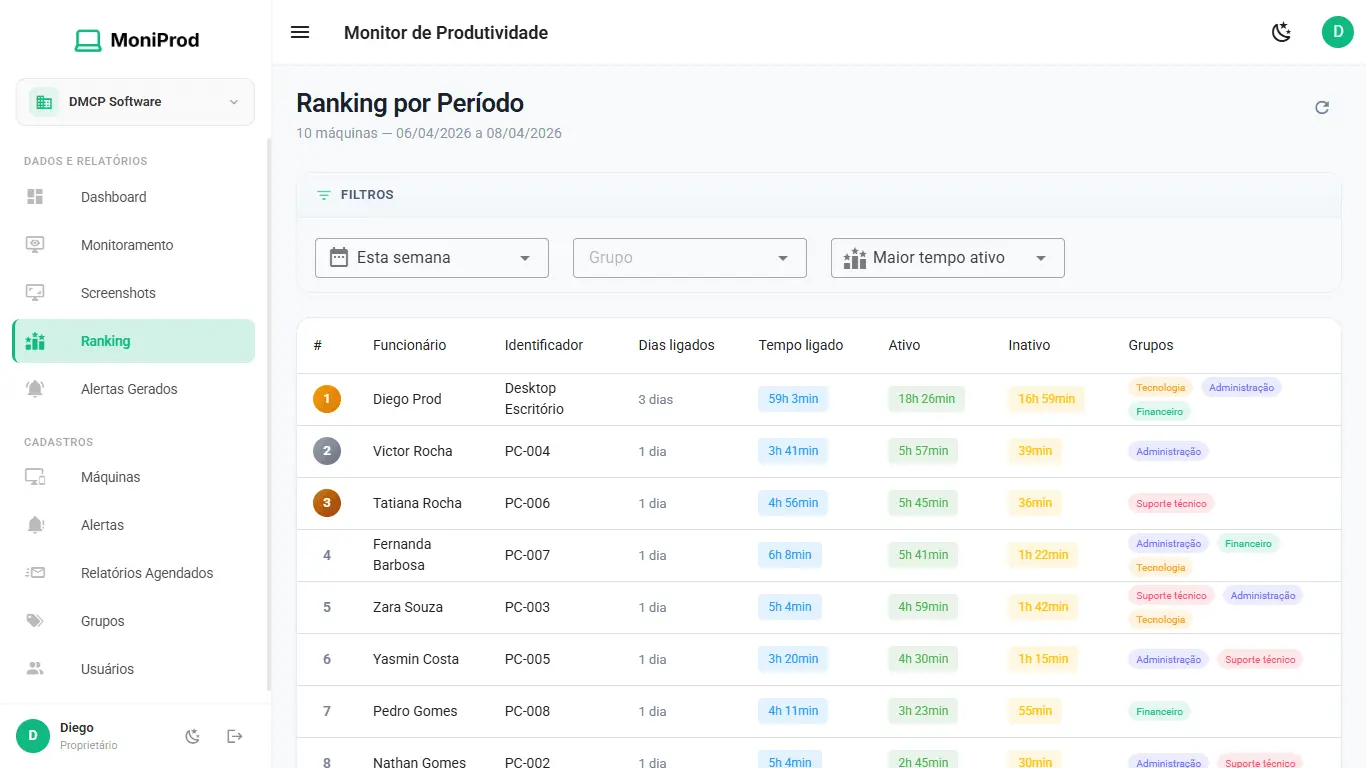1366x768 pixels.
Task: Toggle the sidebar with the hamburger menu
Action: (300, 32)
